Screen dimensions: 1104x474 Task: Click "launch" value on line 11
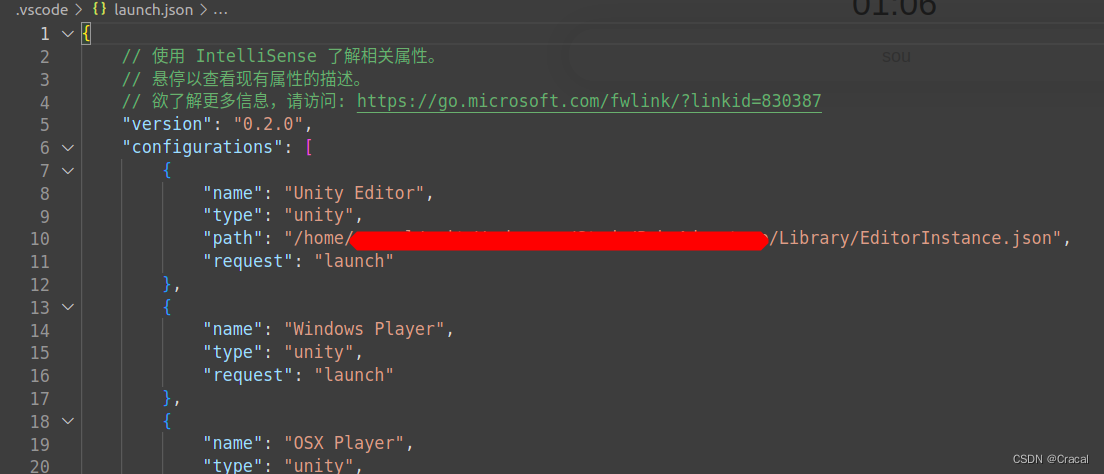tap(353, 261)
